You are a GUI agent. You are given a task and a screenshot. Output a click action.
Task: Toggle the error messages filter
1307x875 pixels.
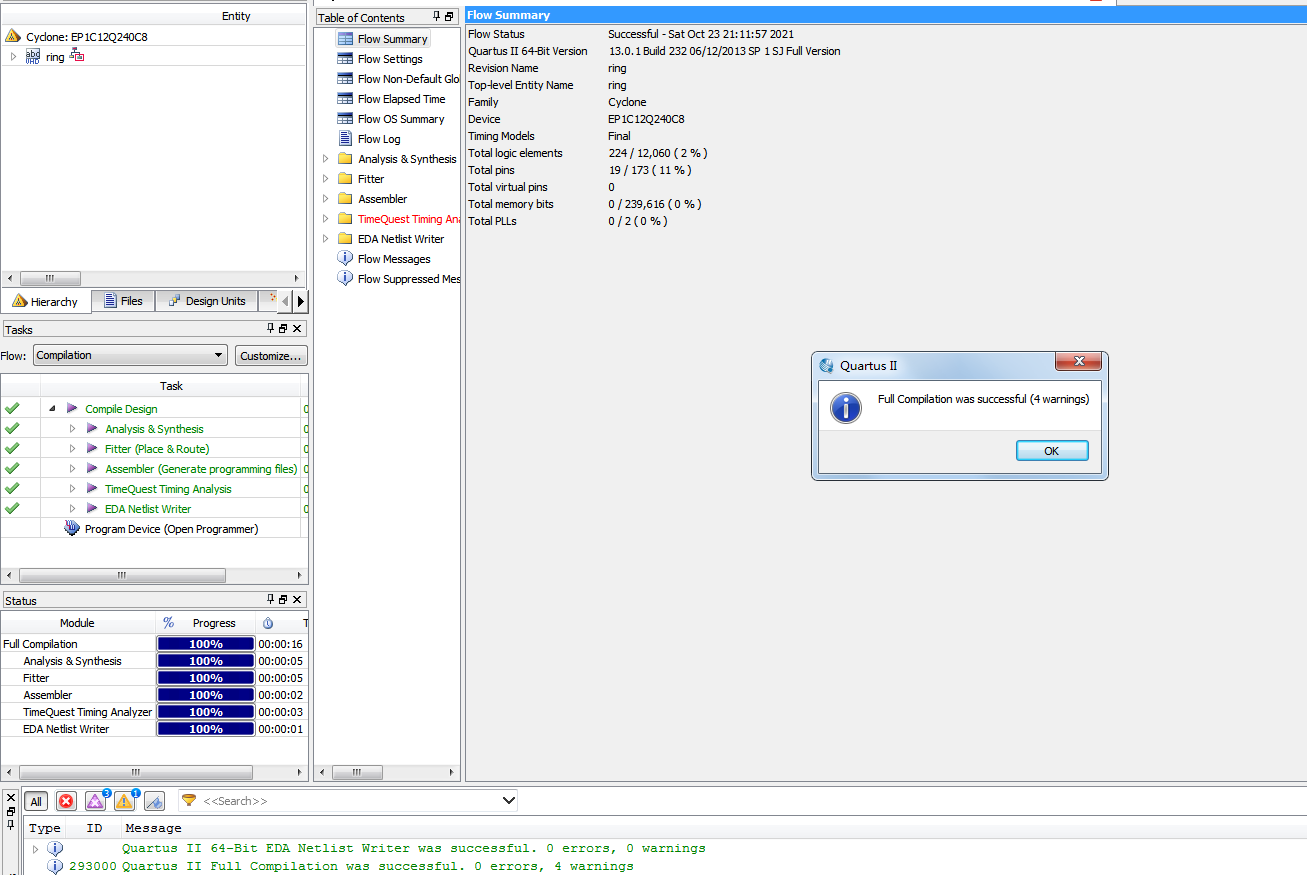pos(66,801)
